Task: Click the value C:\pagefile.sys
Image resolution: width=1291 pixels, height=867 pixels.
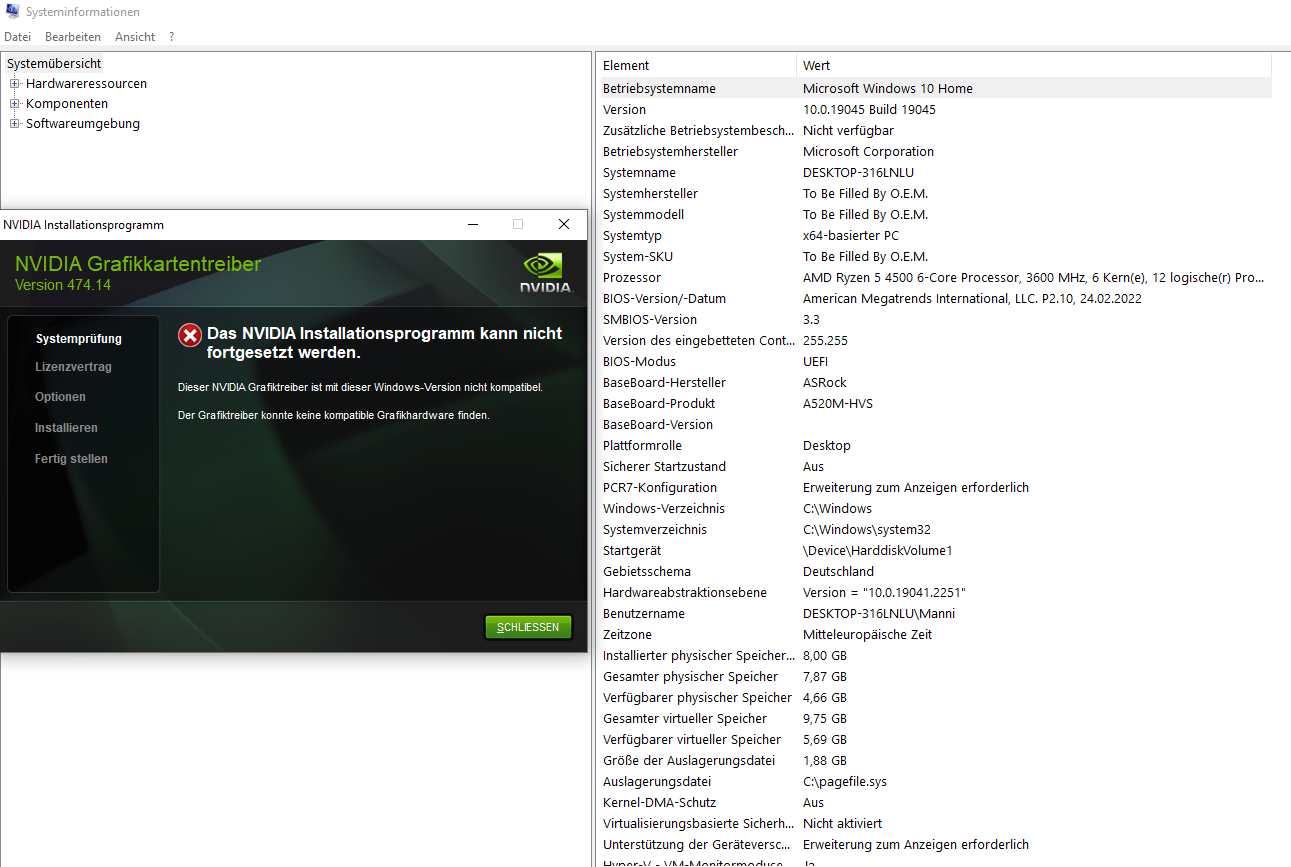Action: click(845, 782)
